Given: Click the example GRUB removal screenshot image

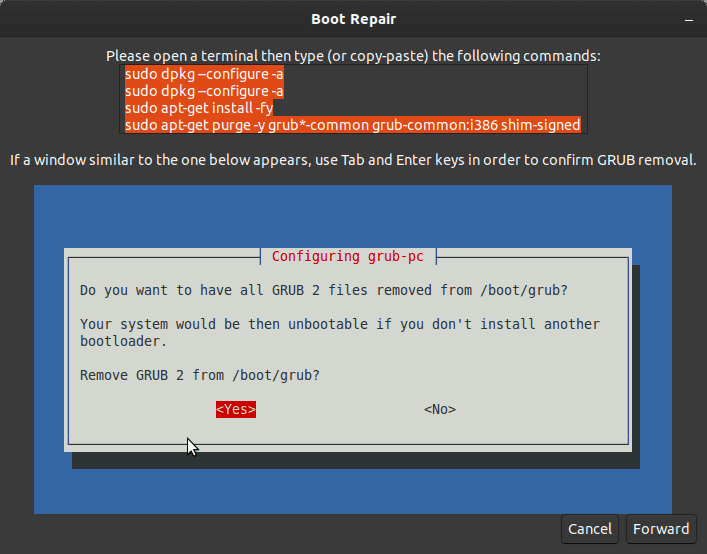Looking at the screenshot, I should pyautogui.click(x=353, y=349).
